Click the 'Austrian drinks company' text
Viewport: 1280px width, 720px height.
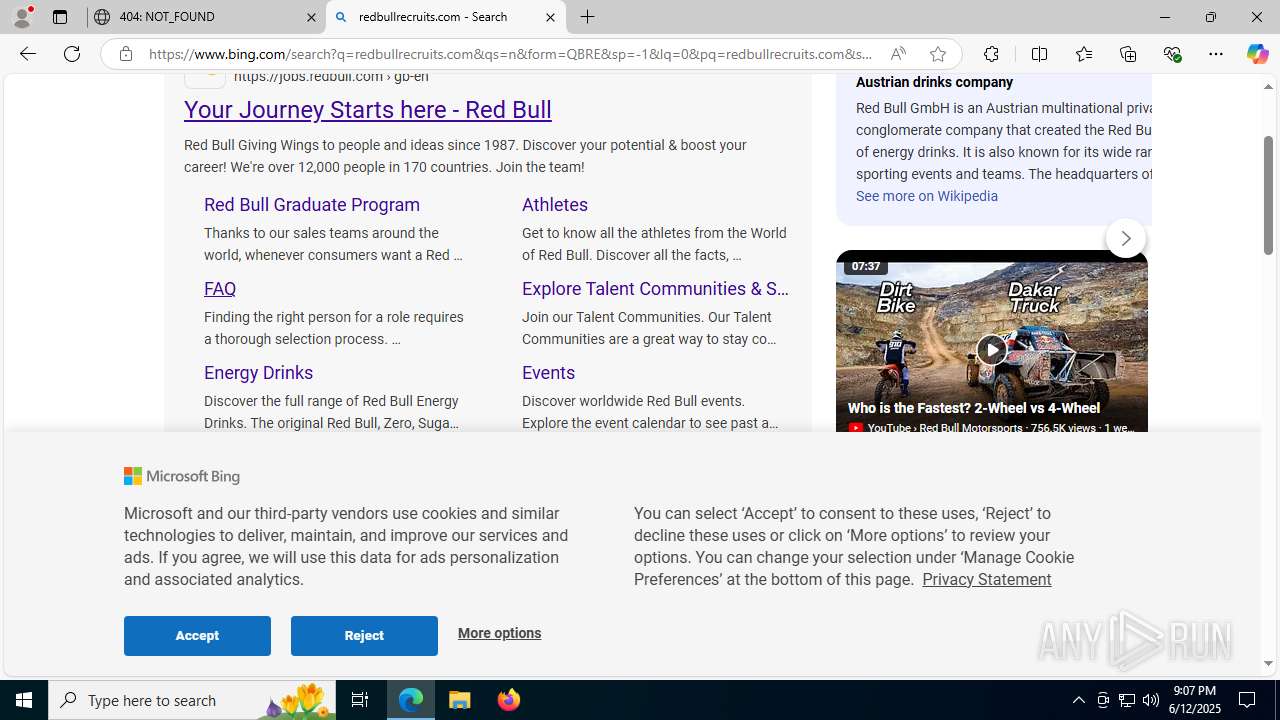coord(934,82)
